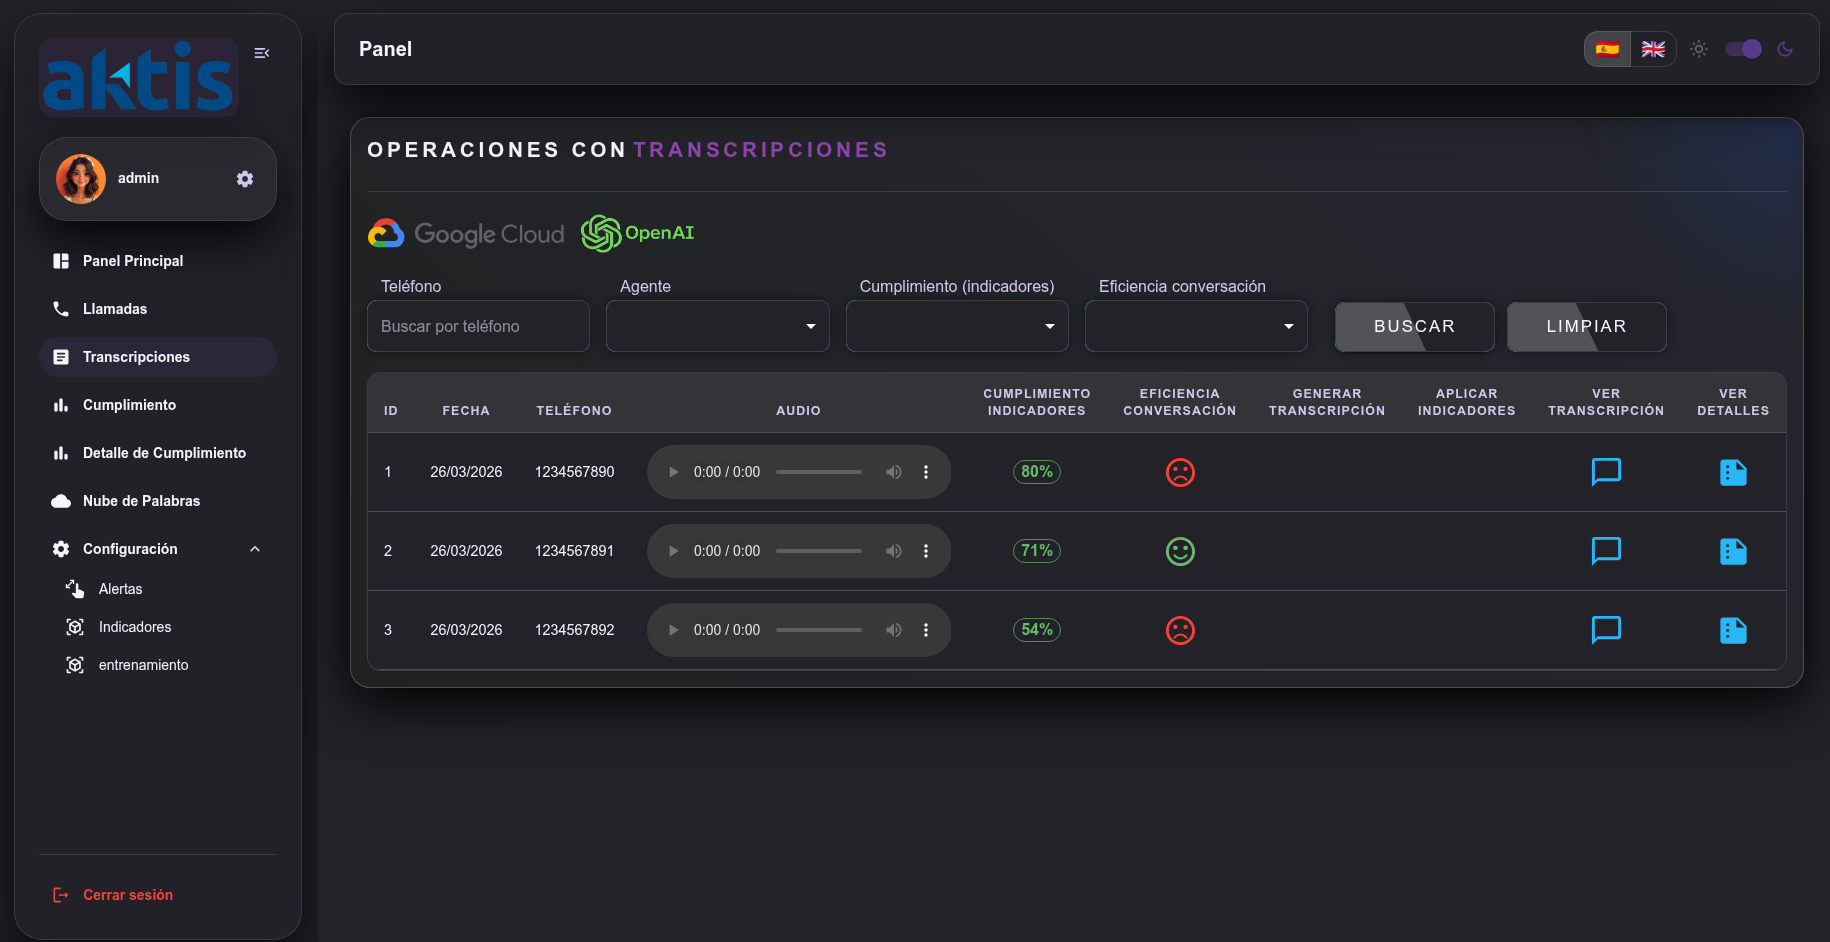Open Cumplimiento page
Screen dimensions: 1830x942
tap(158, 405)
